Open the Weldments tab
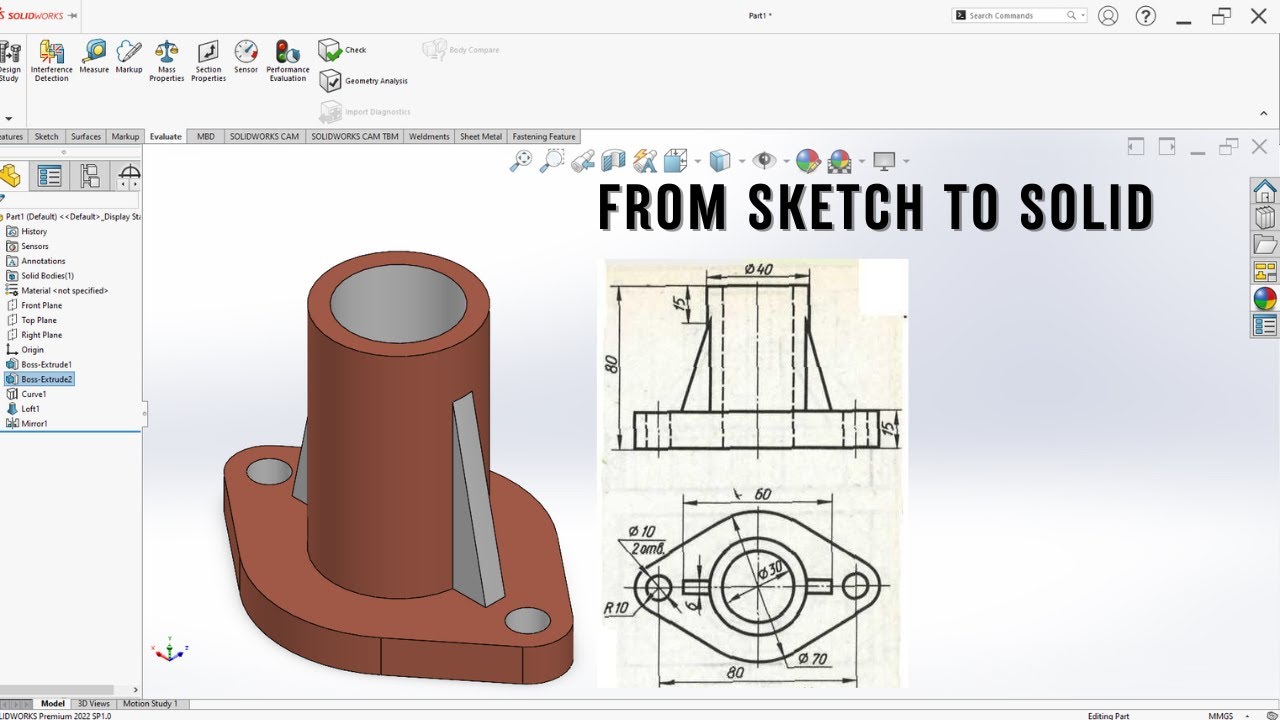 [429, 137]
